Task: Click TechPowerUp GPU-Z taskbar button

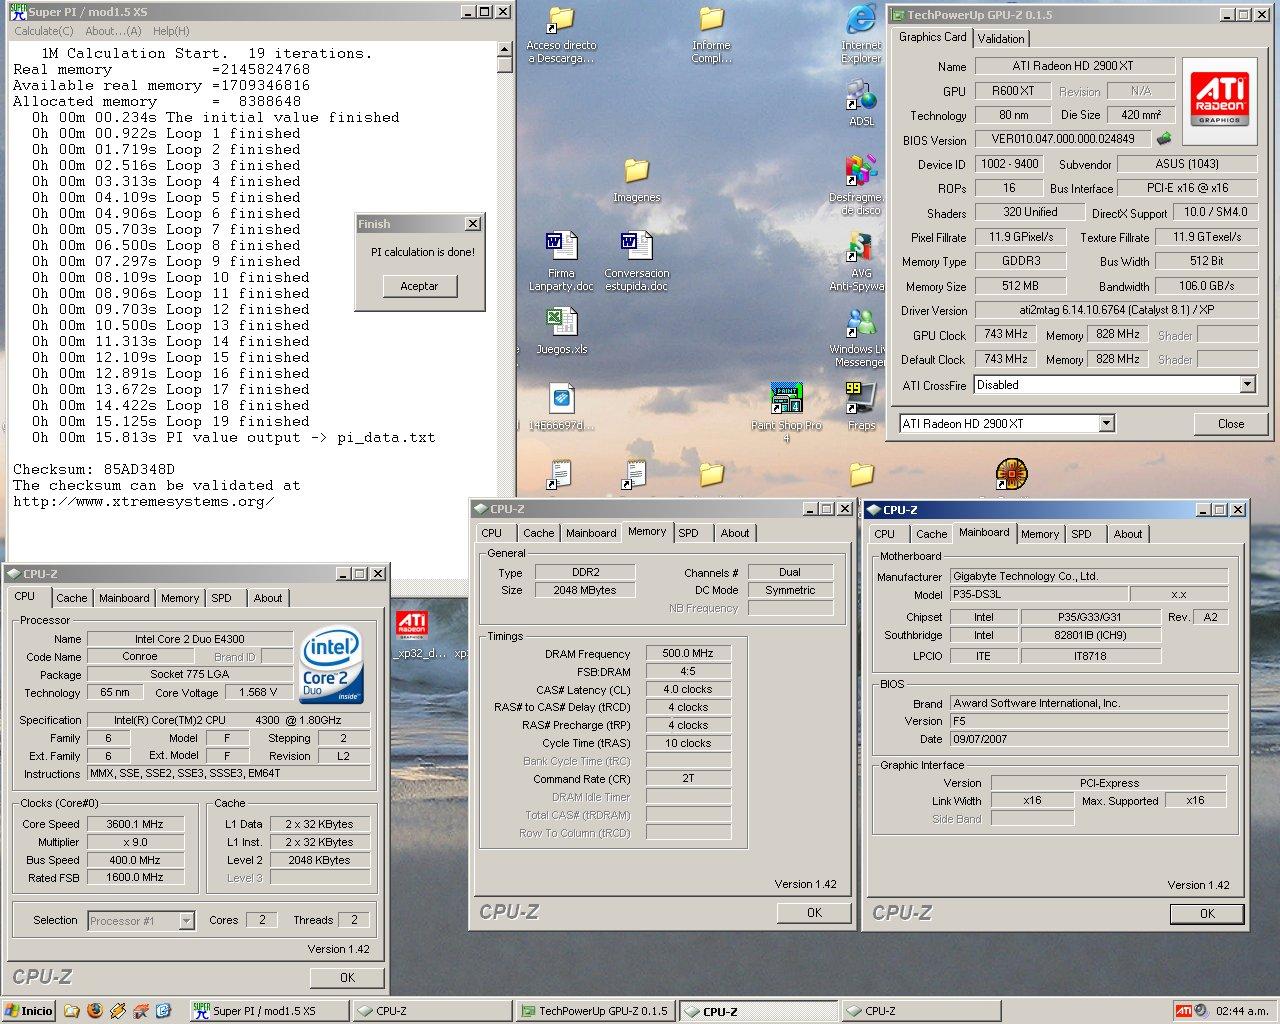Action: (596, 1011)
